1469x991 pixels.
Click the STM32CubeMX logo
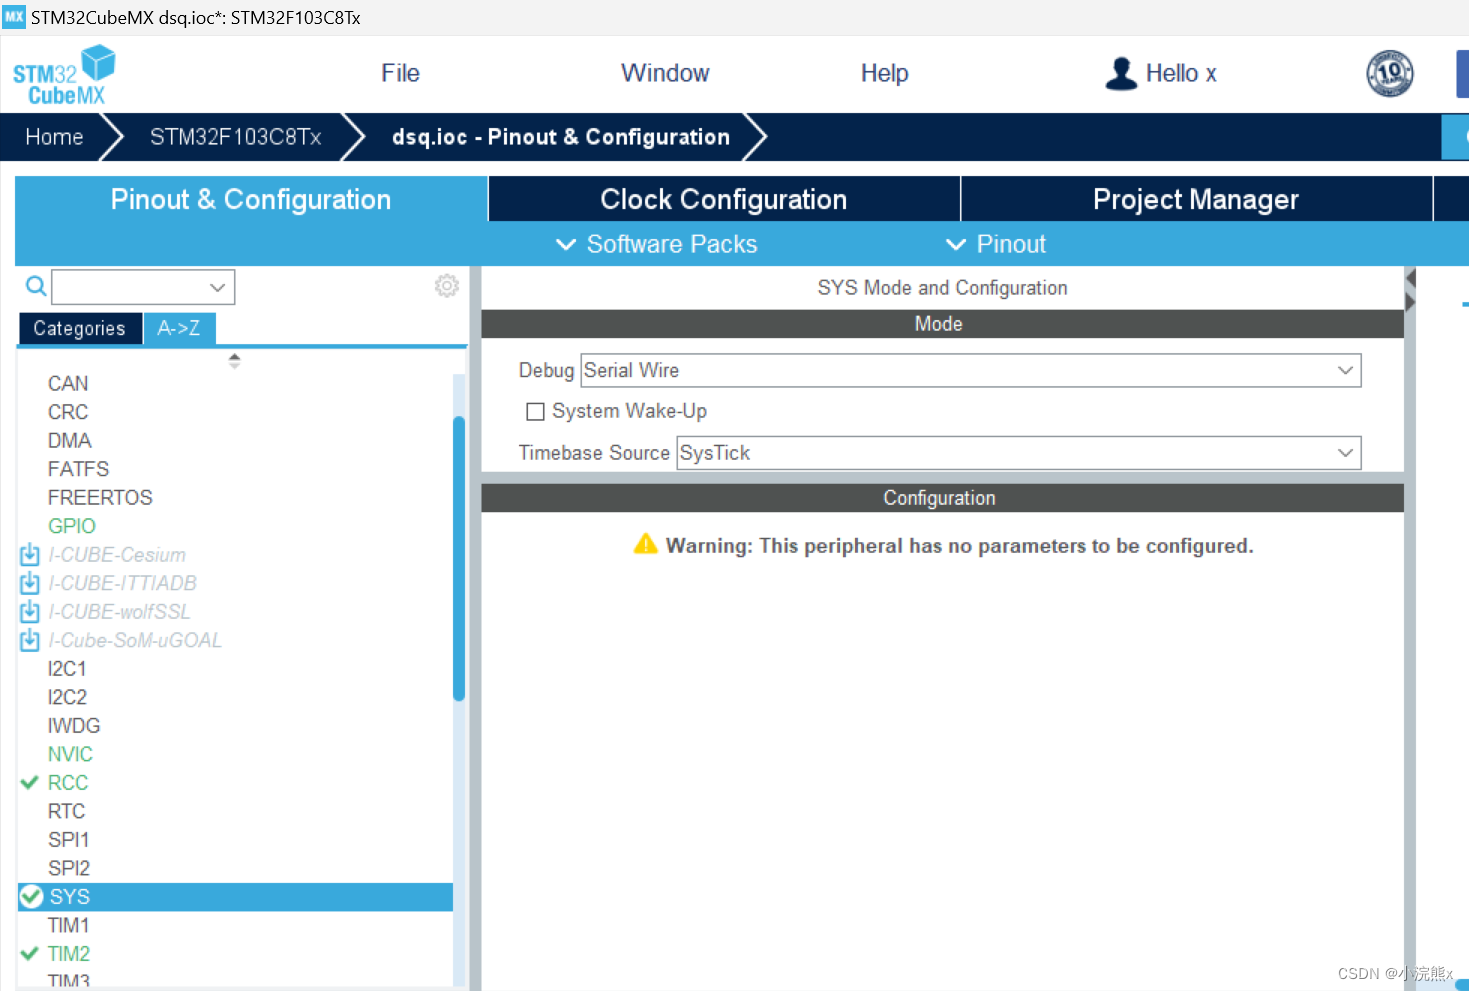63,75
